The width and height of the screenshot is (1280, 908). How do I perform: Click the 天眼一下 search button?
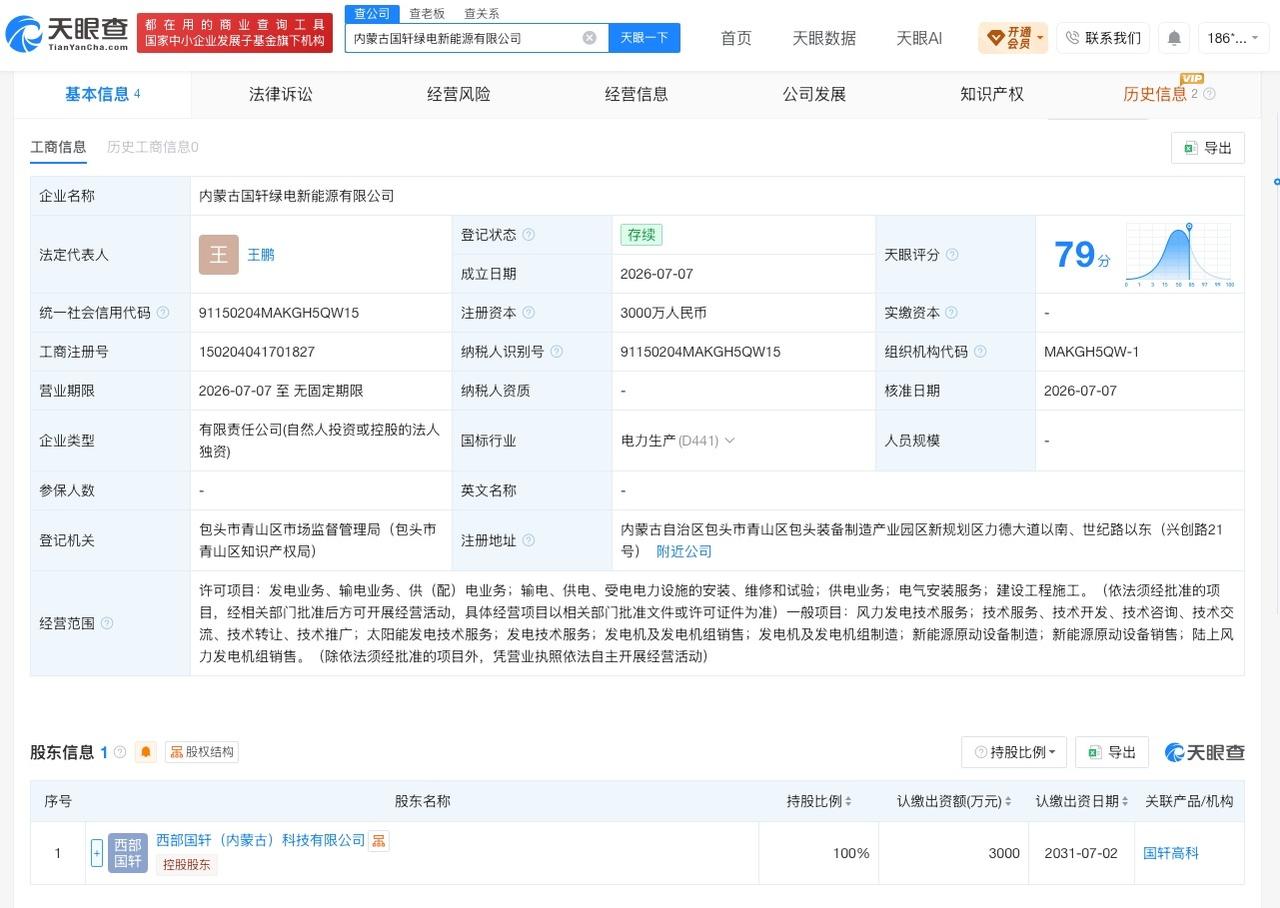[x=644, y=38]
